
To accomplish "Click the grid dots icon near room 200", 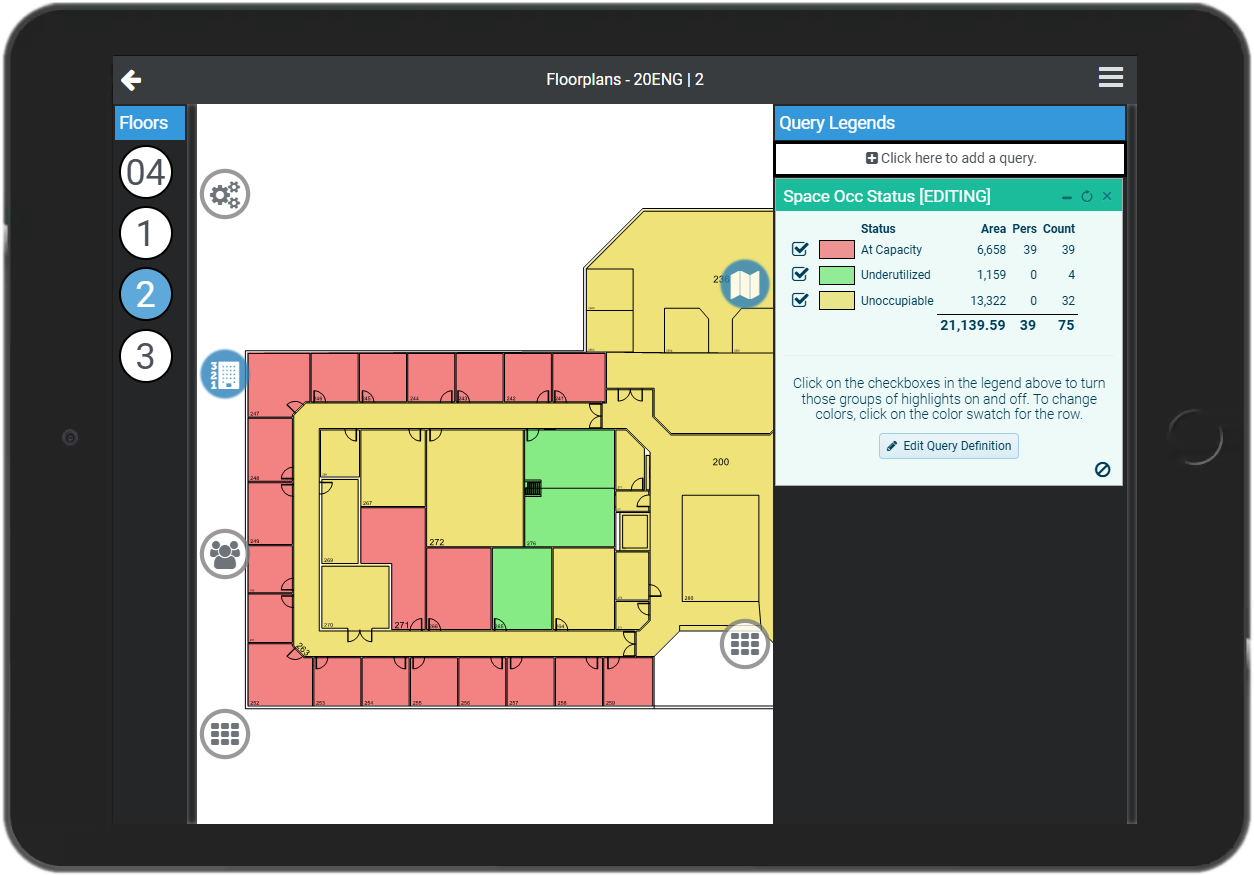I will click(x=745, y=645).
